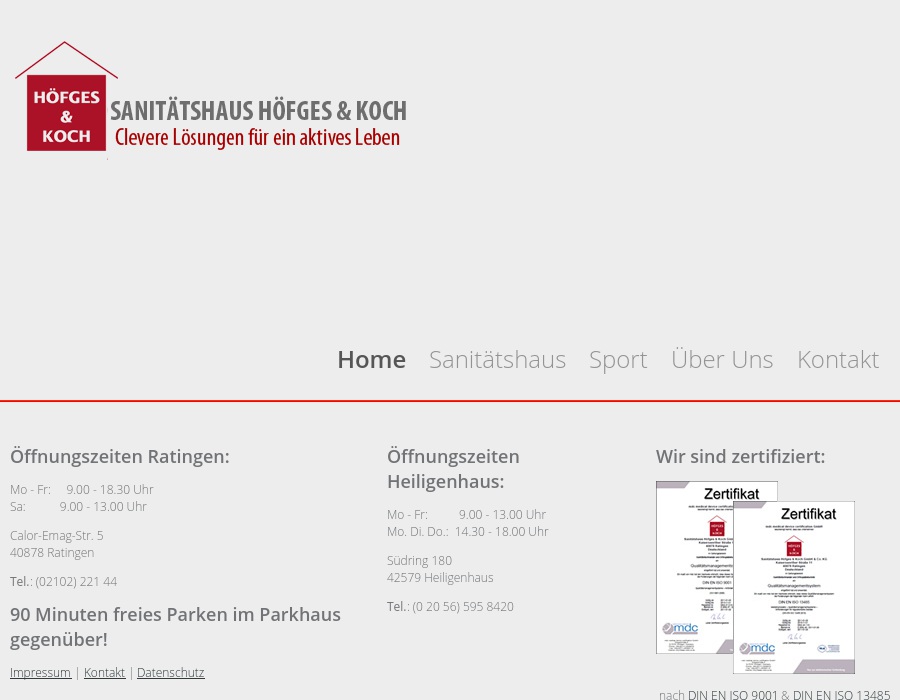Click the Calor-Emag-Str. 5 Ratingen address
The image size is (900, 700).
pyautogui.click(x=56, y=544)
